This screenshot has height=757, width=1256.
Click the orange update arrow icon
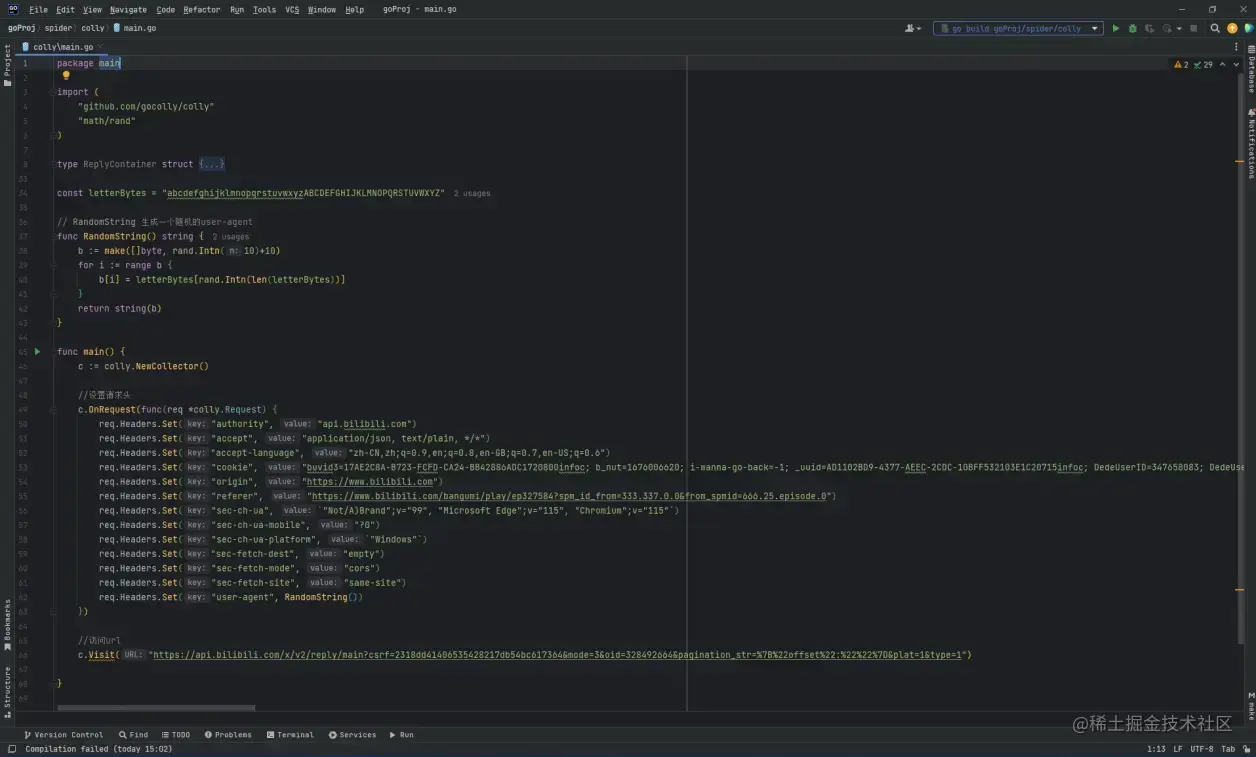tap(1232, 28)
